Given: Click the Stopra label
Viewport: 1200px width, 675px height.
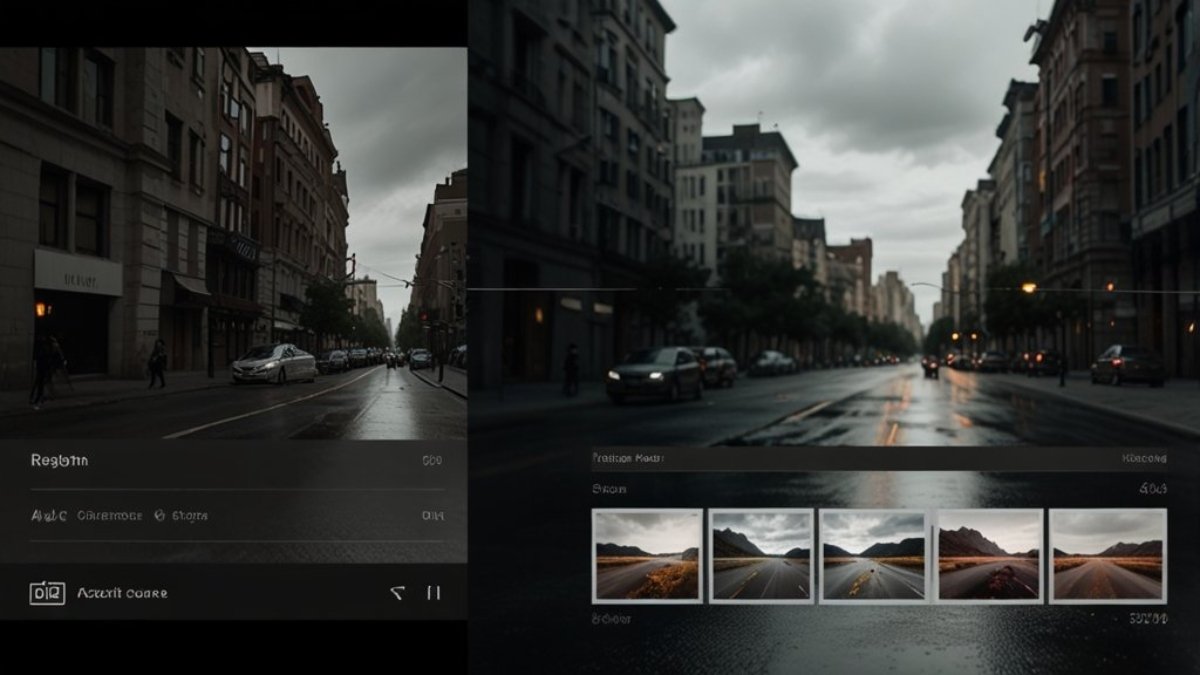Looking at the screenshot, I should click(x=189, y=516).
